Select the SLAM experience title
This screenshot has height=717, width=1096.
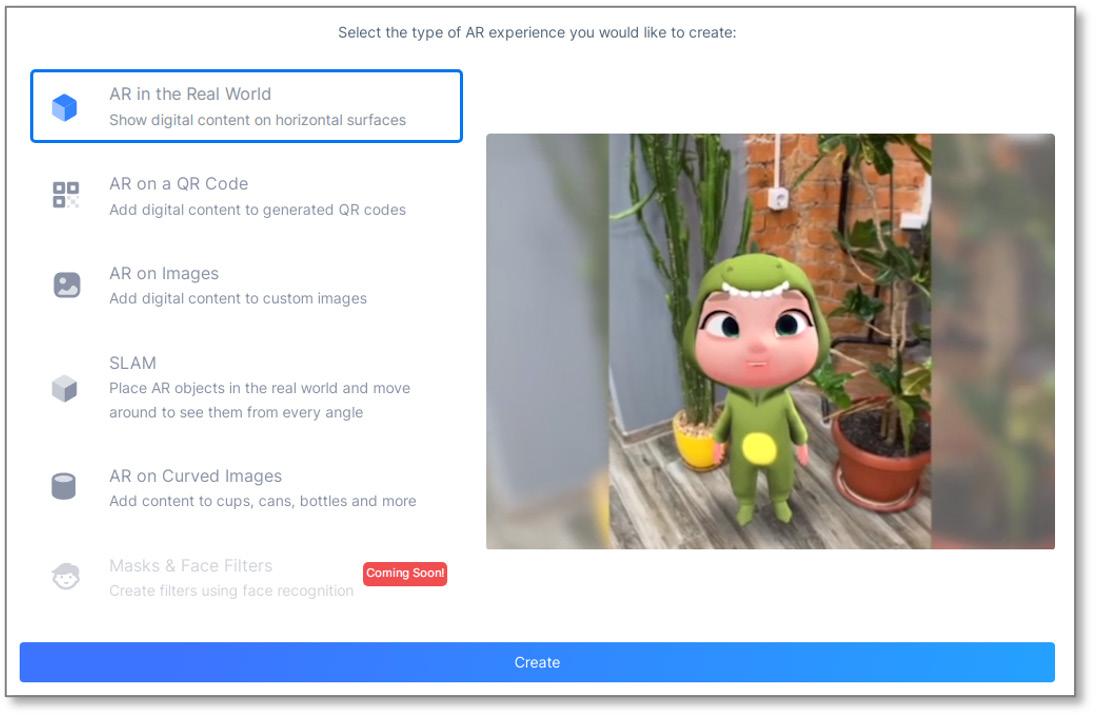pos(132,363)
